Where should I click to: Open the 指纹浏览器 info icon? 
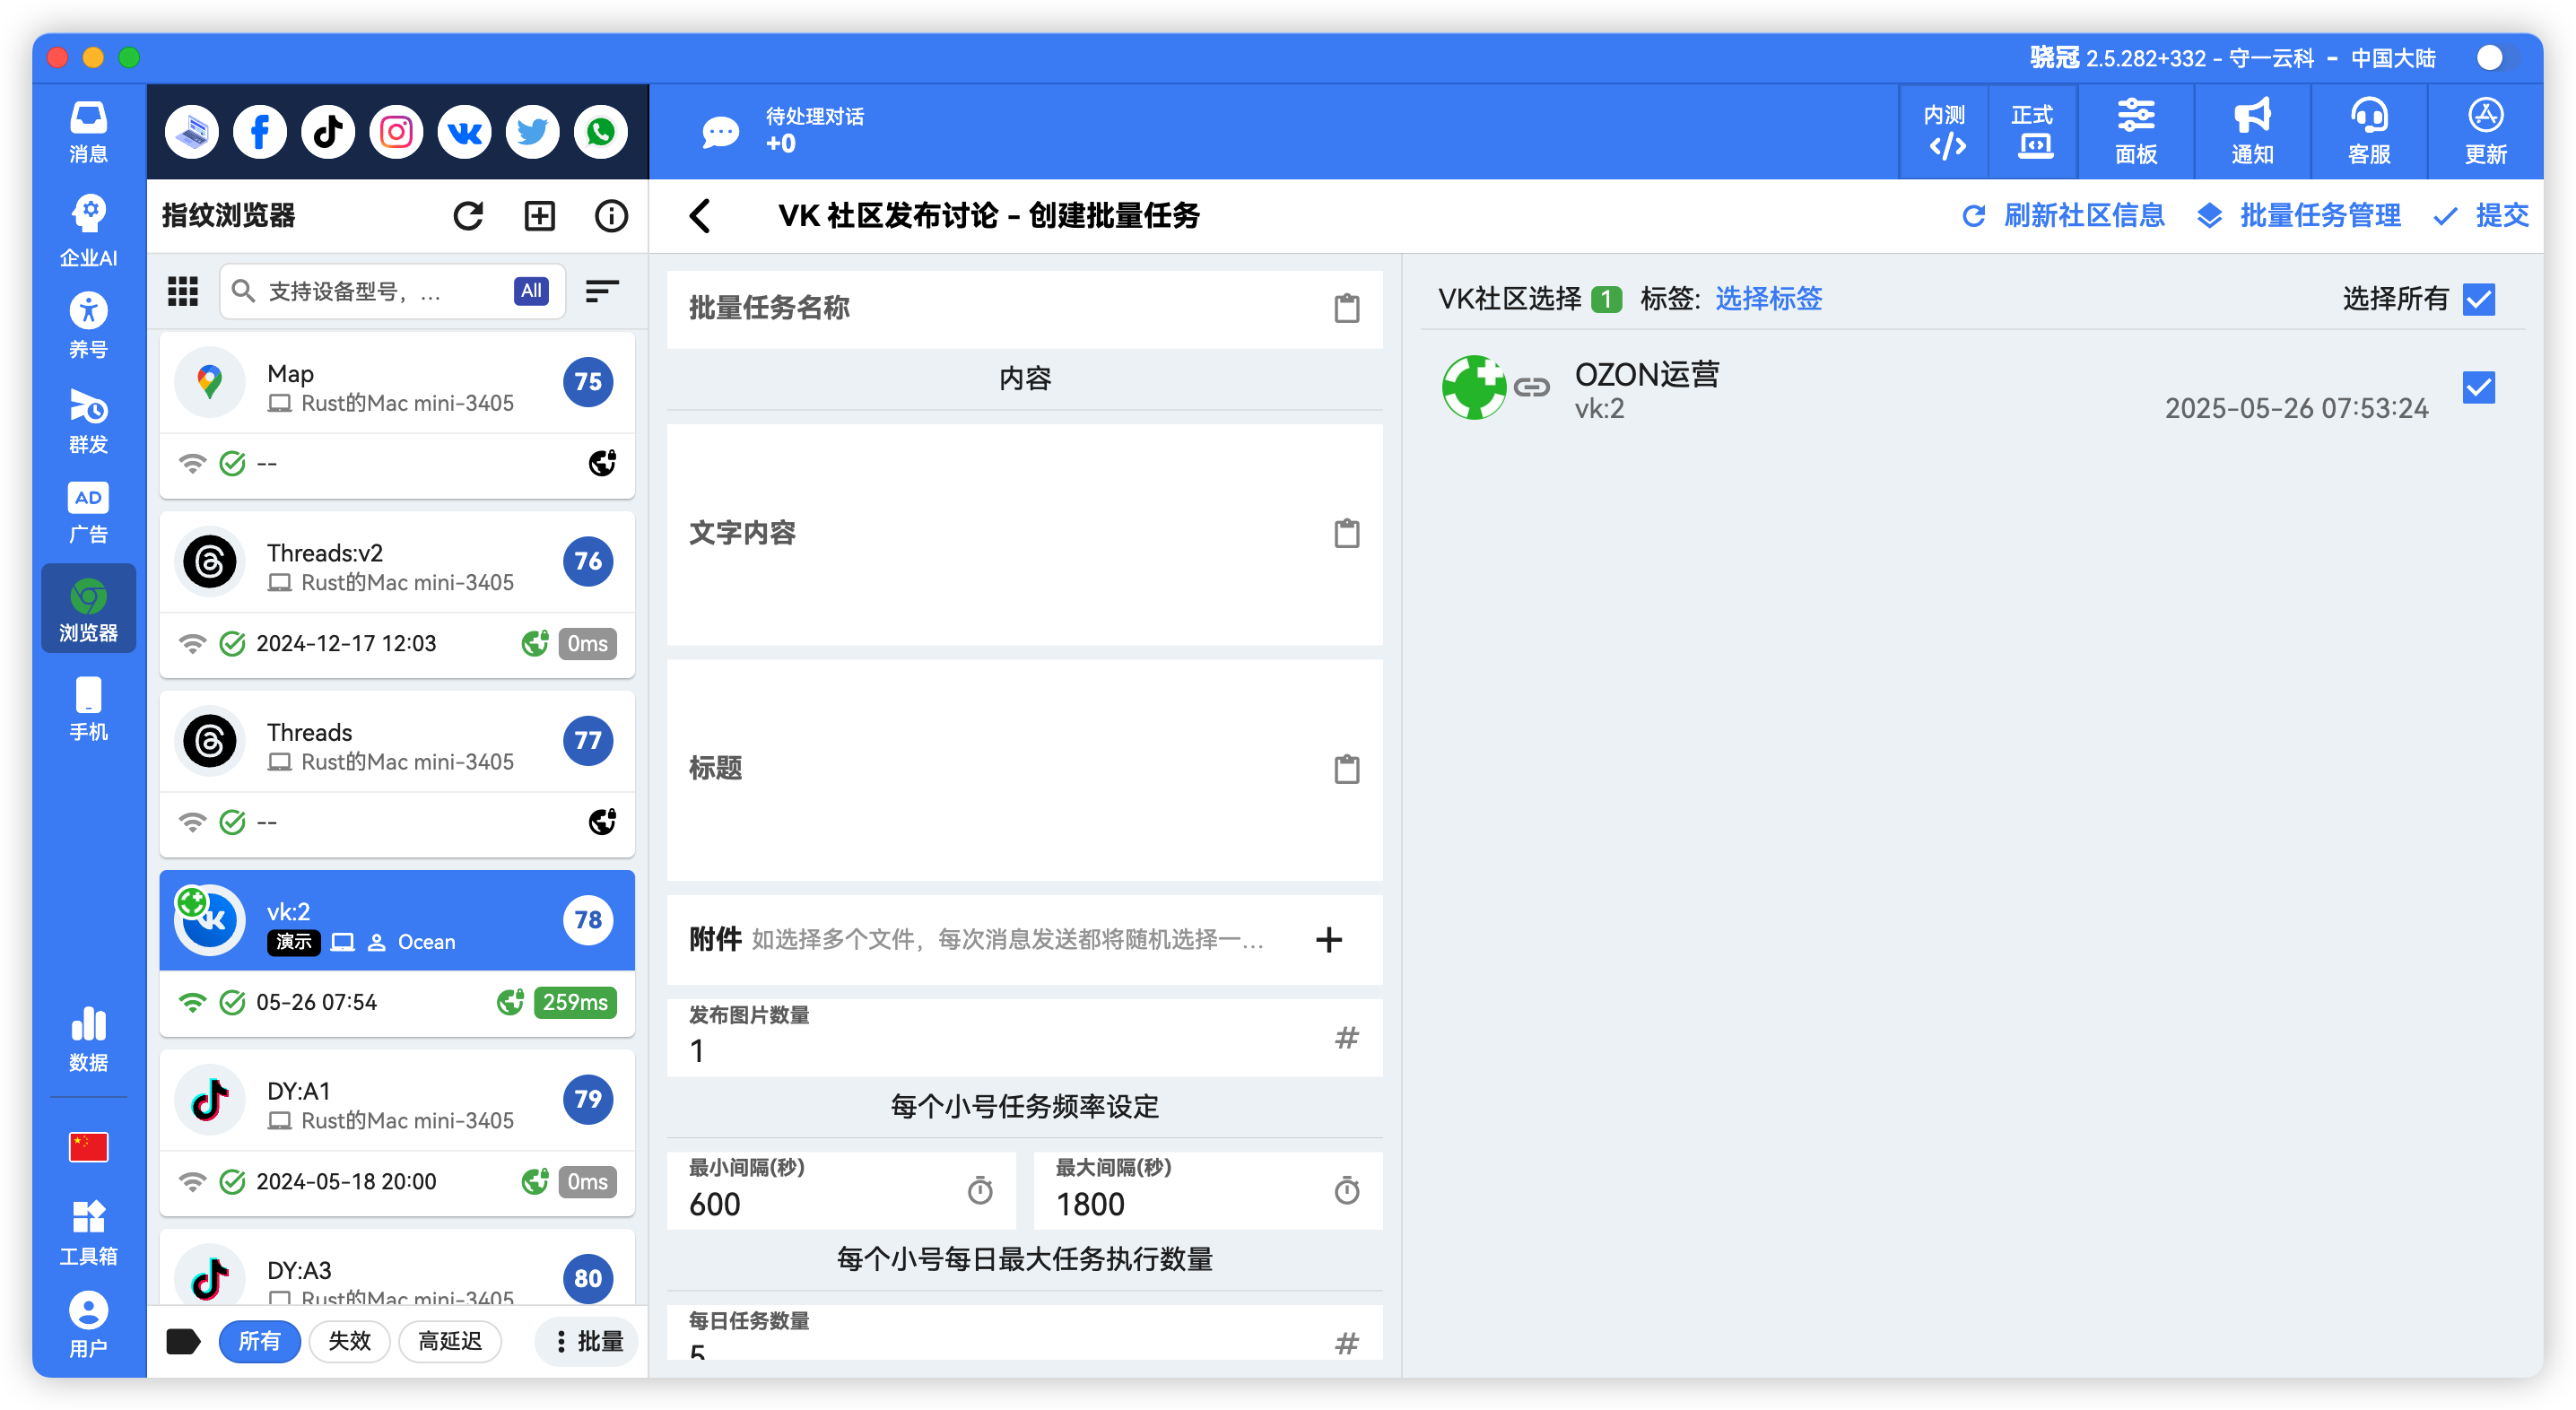click(x=611, y=215)
